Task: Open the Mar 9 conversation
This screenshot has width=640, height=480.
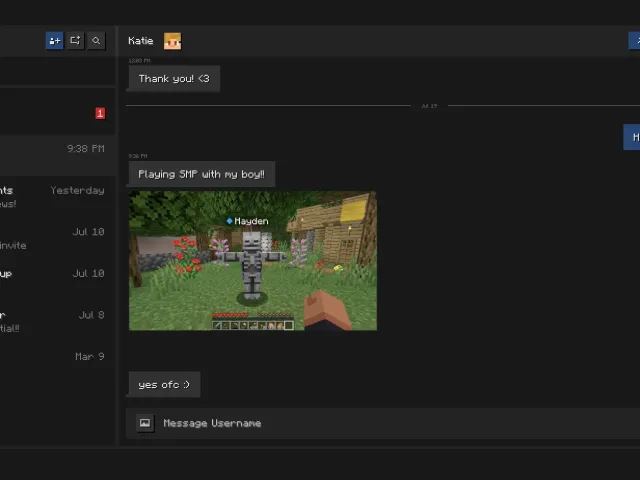Action: tap(58, 363)
